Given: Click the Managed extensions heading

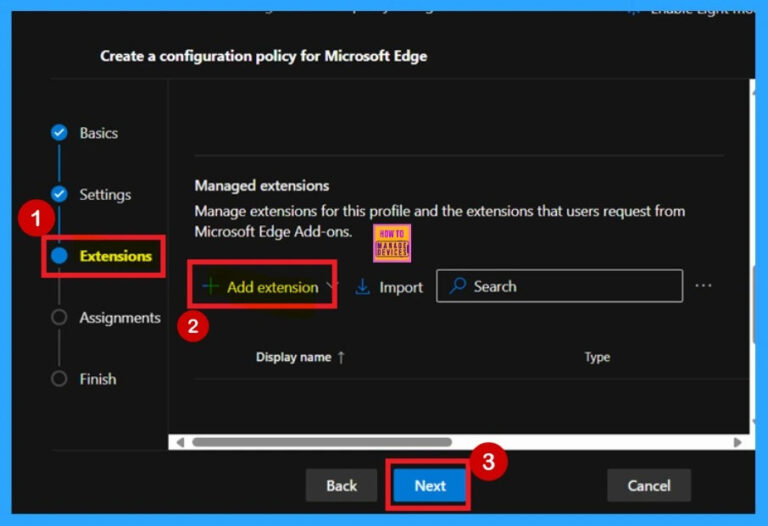Looking at the screenshot, I should pyautogui.click(x=262, y=186).
